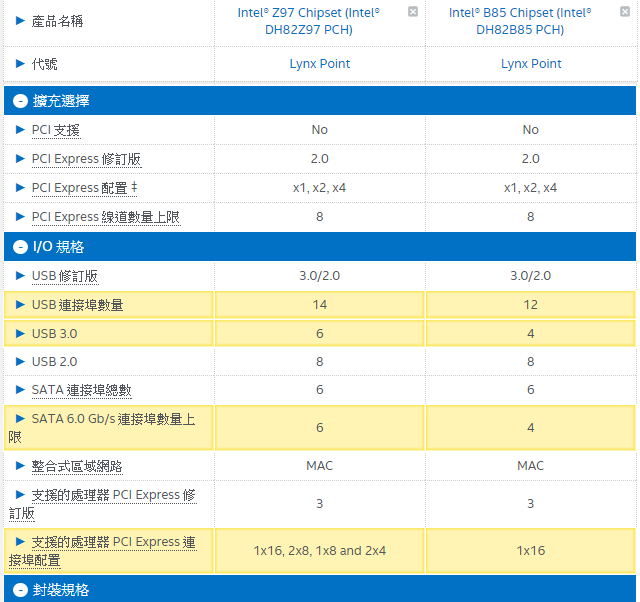Click the 支援的處理器 PCI Express 連接埠配置 label
Image resolution: width=640 pixels, height=602 pixels.
102,551
